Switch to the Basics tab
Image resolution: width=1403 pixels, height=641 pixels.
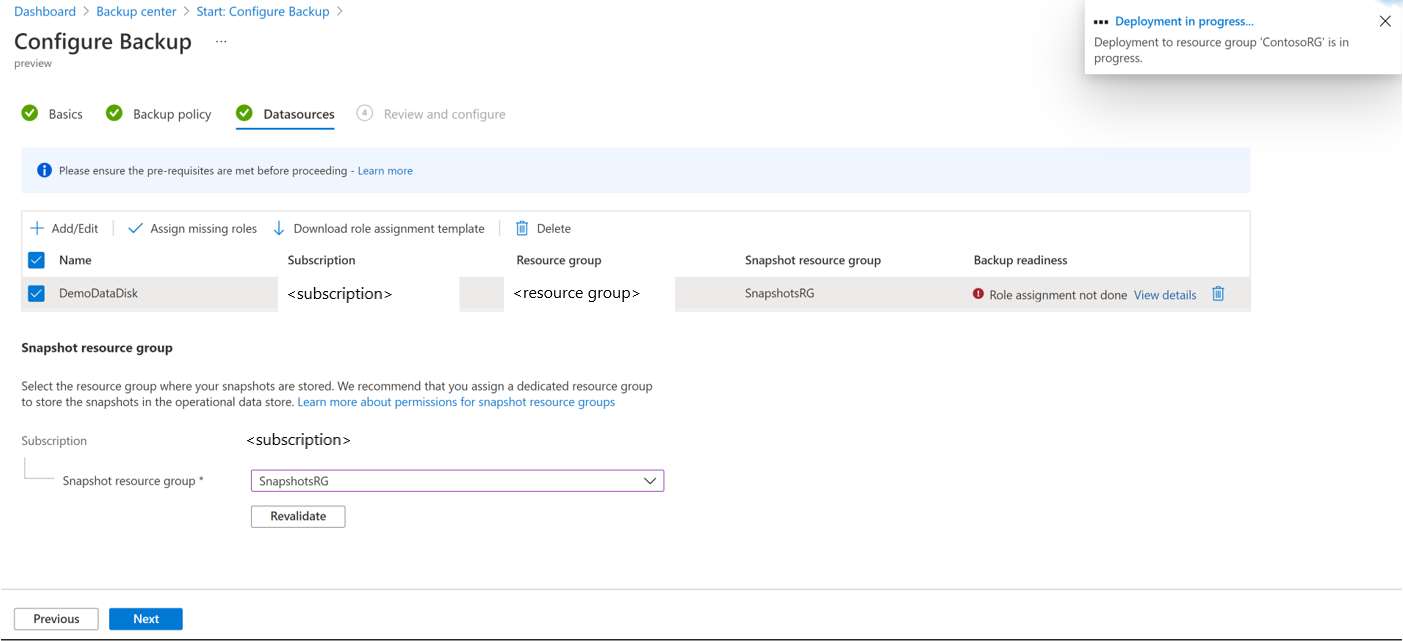(65, 114)
